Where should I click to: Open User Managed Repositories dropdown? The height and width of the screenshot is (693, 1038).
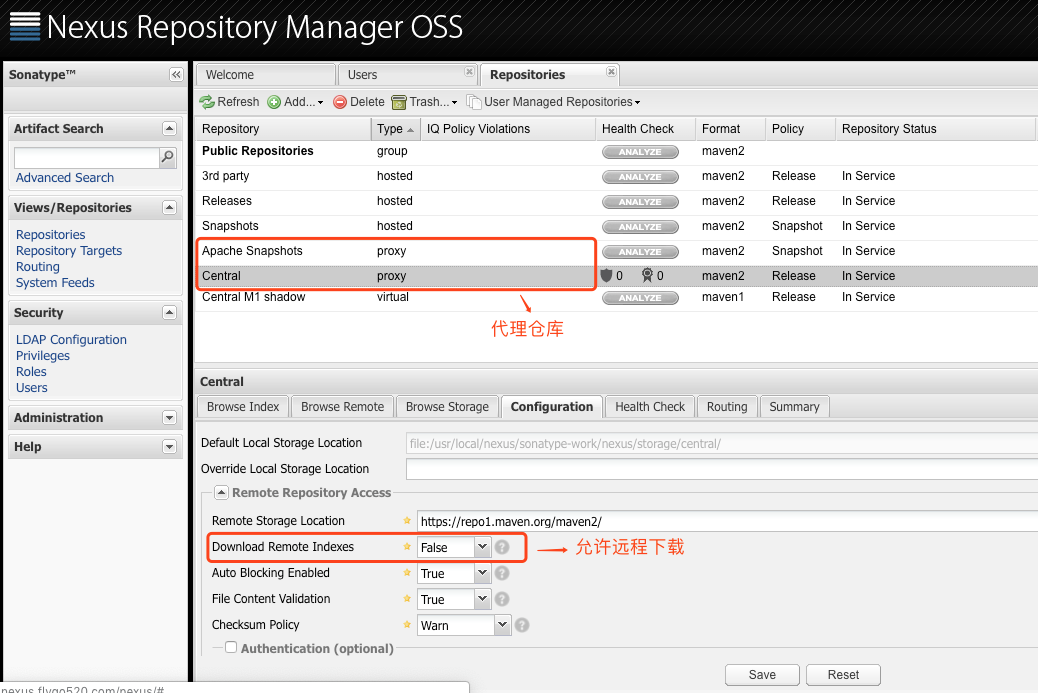pos(553,102)
